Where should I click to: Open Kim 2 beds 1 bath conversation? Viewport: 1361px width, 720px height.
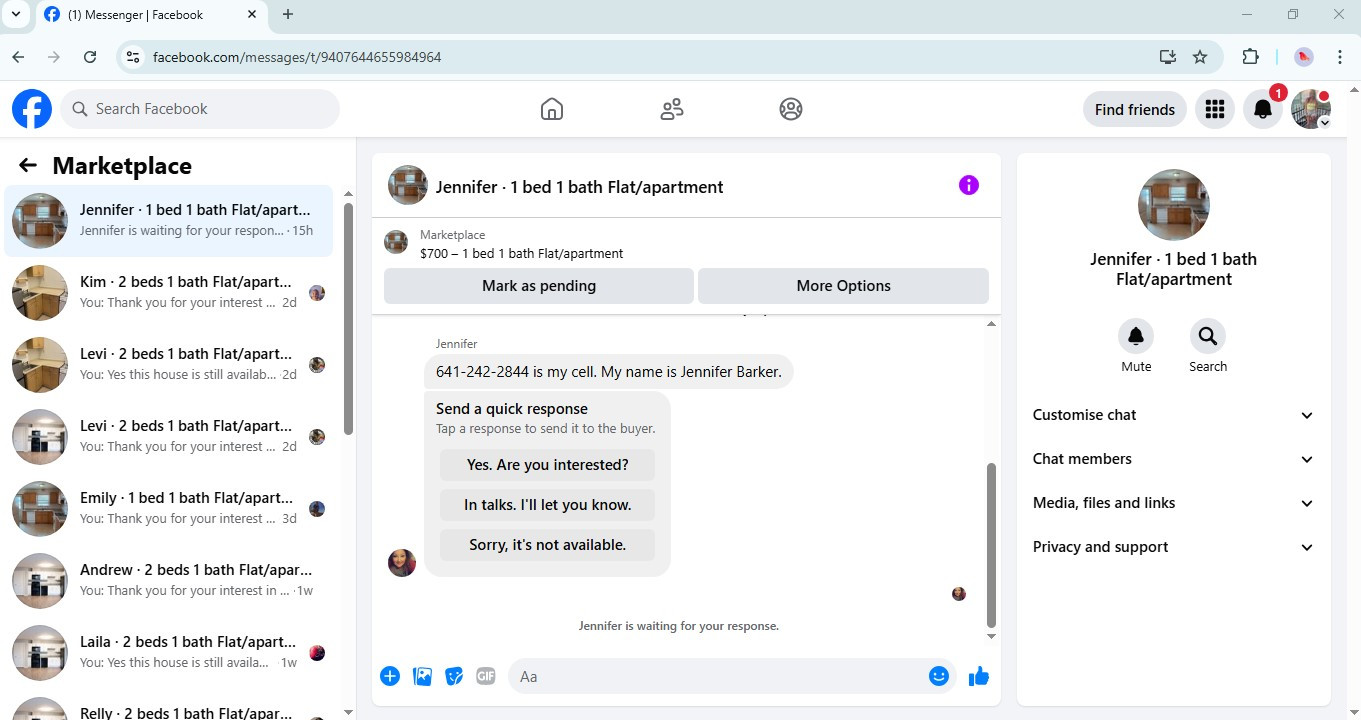[169, 293]
